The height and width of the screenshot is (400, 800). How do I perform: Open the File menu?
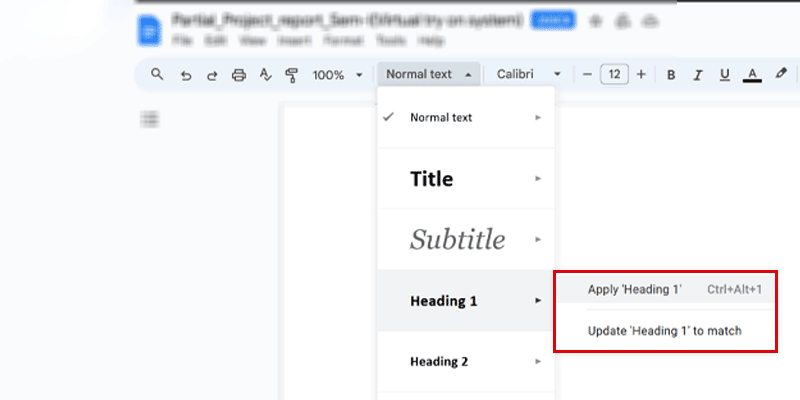point(182,41)
